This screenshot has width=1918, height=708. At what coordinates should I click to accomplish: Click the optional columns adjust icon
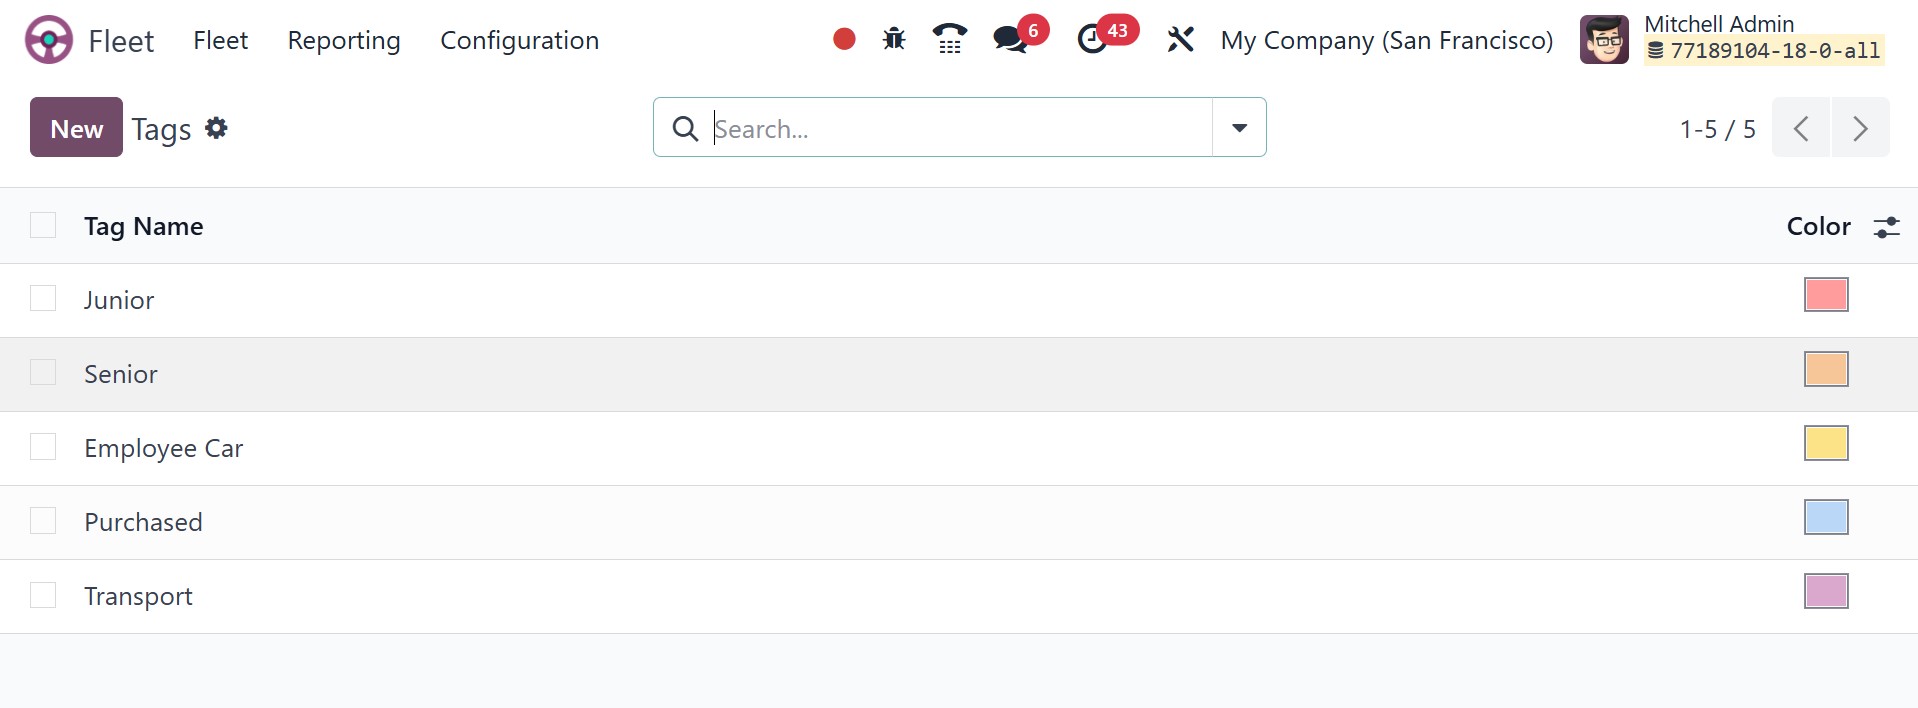(x=1886, y=227)
